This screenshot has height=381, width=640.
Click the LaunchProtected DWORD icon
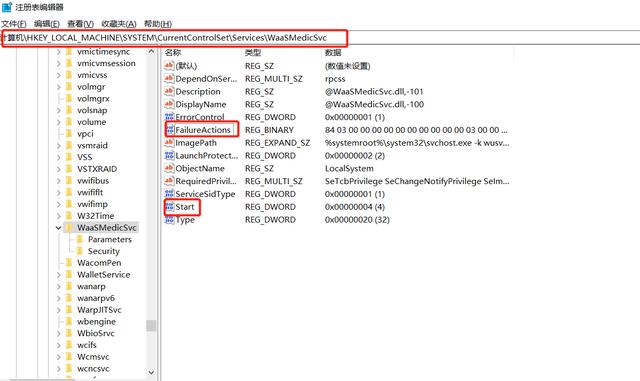[x=169, y=156]
